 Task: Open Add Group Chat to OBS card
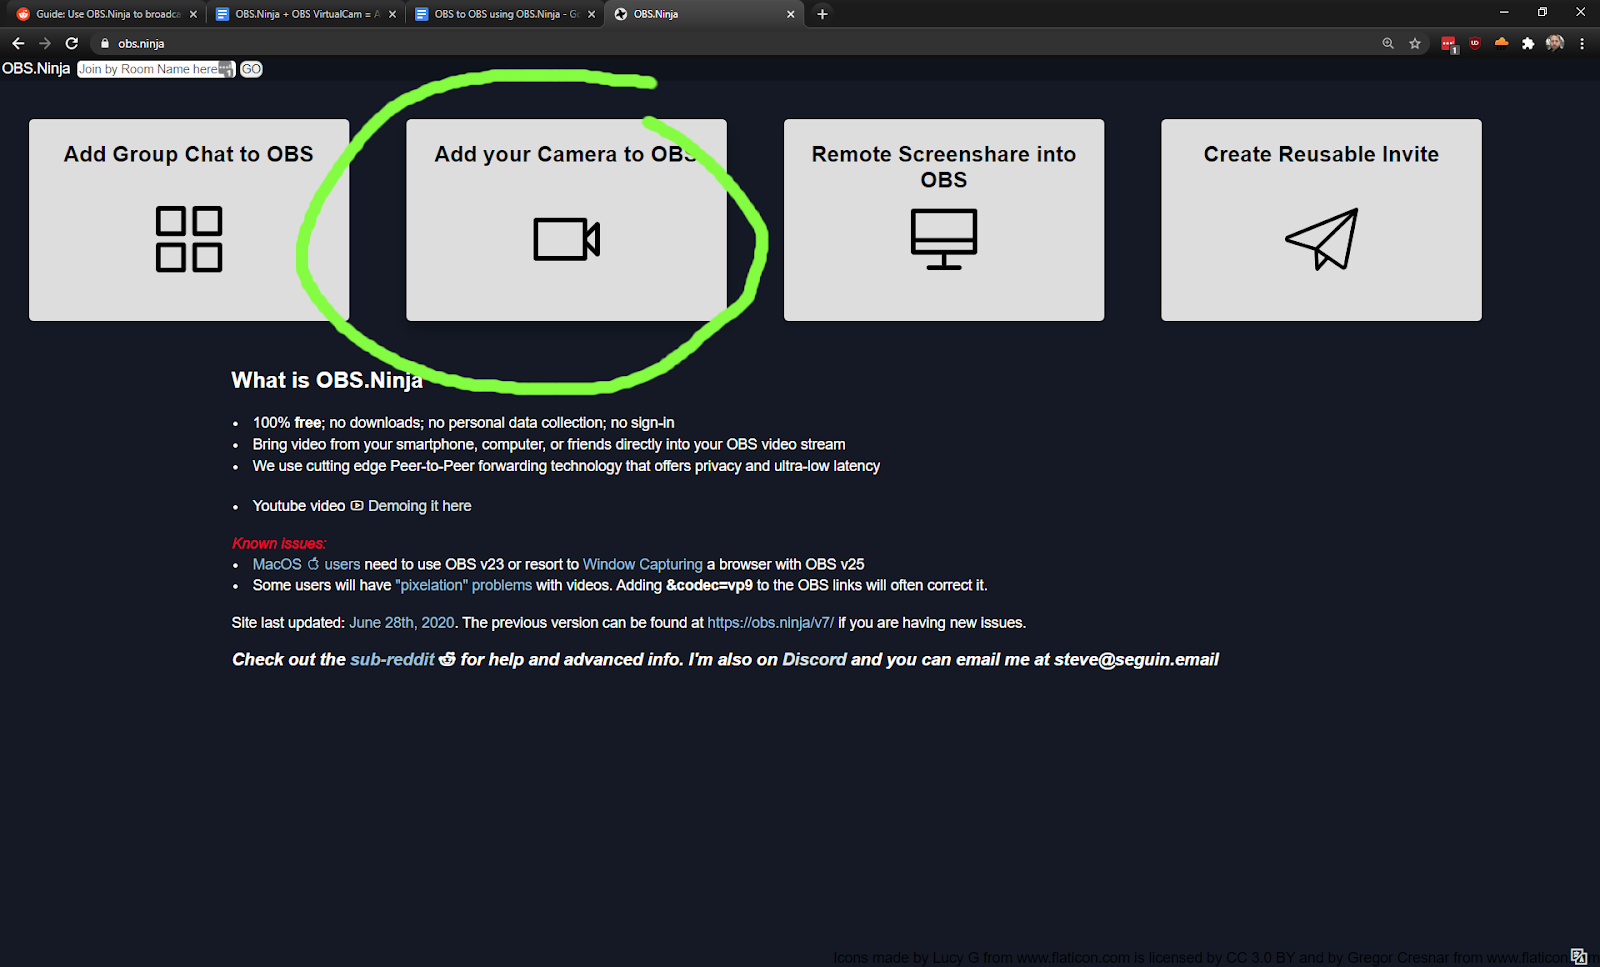click(x=189, y=220)
